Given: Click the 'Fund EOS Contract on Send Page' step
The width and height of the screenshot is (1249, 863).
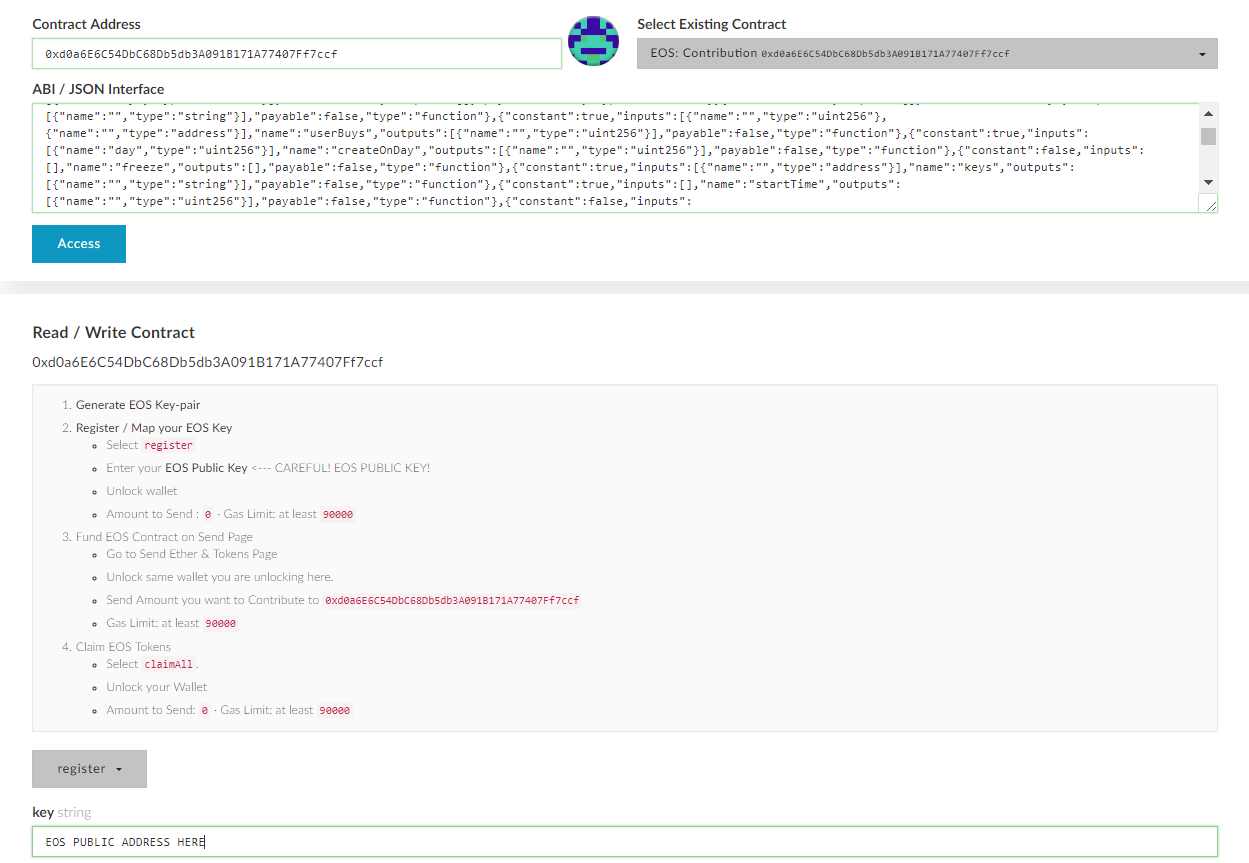Looking at the screenshot, I should [x=164, y=537].
